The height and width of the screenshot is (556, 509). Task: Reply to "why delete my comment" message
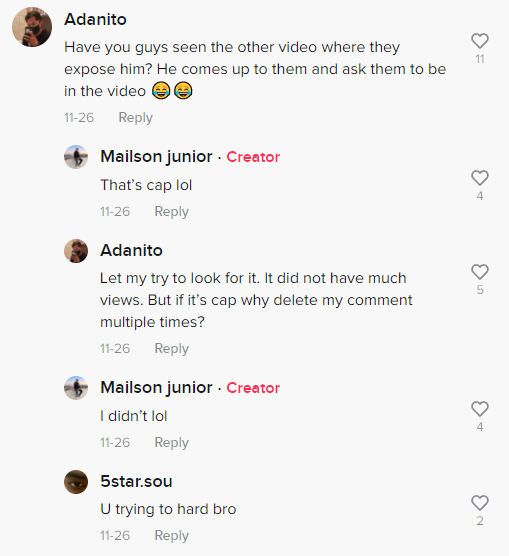(x=172, y=349)
